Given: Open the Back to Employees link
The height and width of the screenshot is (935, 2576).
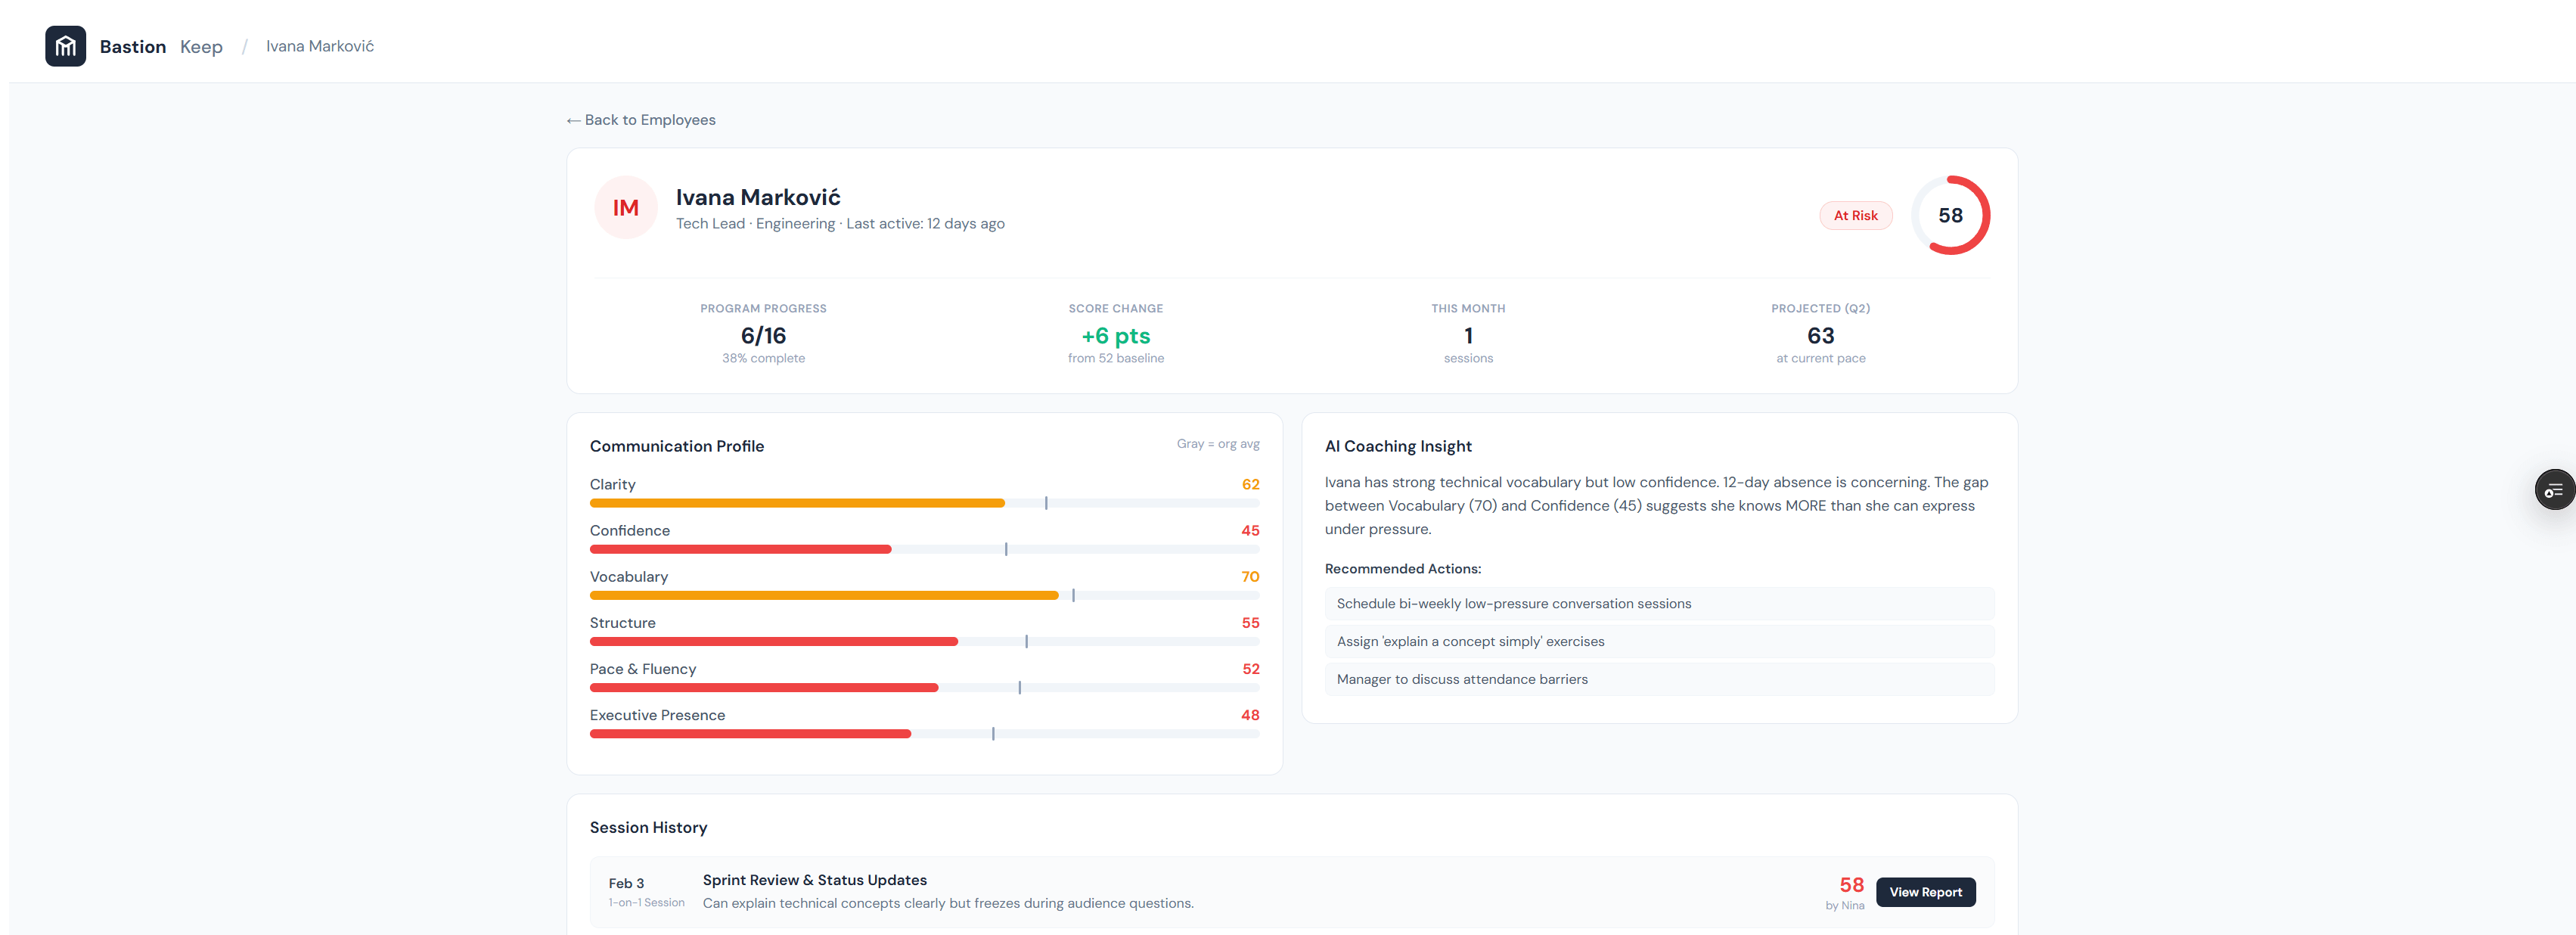Looking at the screenshot, I should click(650, 119).
